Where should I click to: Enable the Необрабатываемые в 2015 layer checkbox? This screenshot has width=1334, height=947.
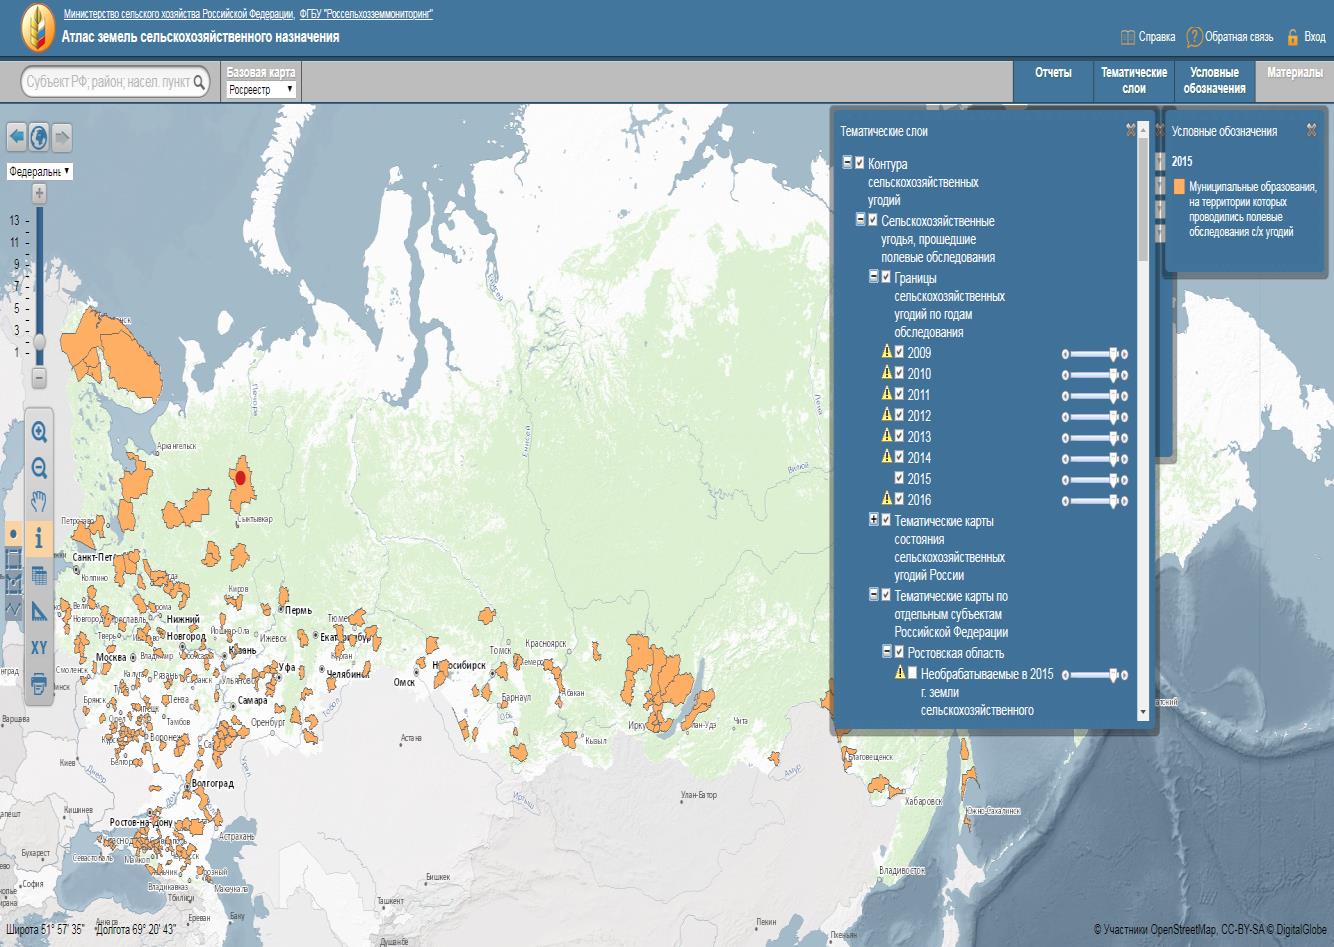tap(912, 673)
